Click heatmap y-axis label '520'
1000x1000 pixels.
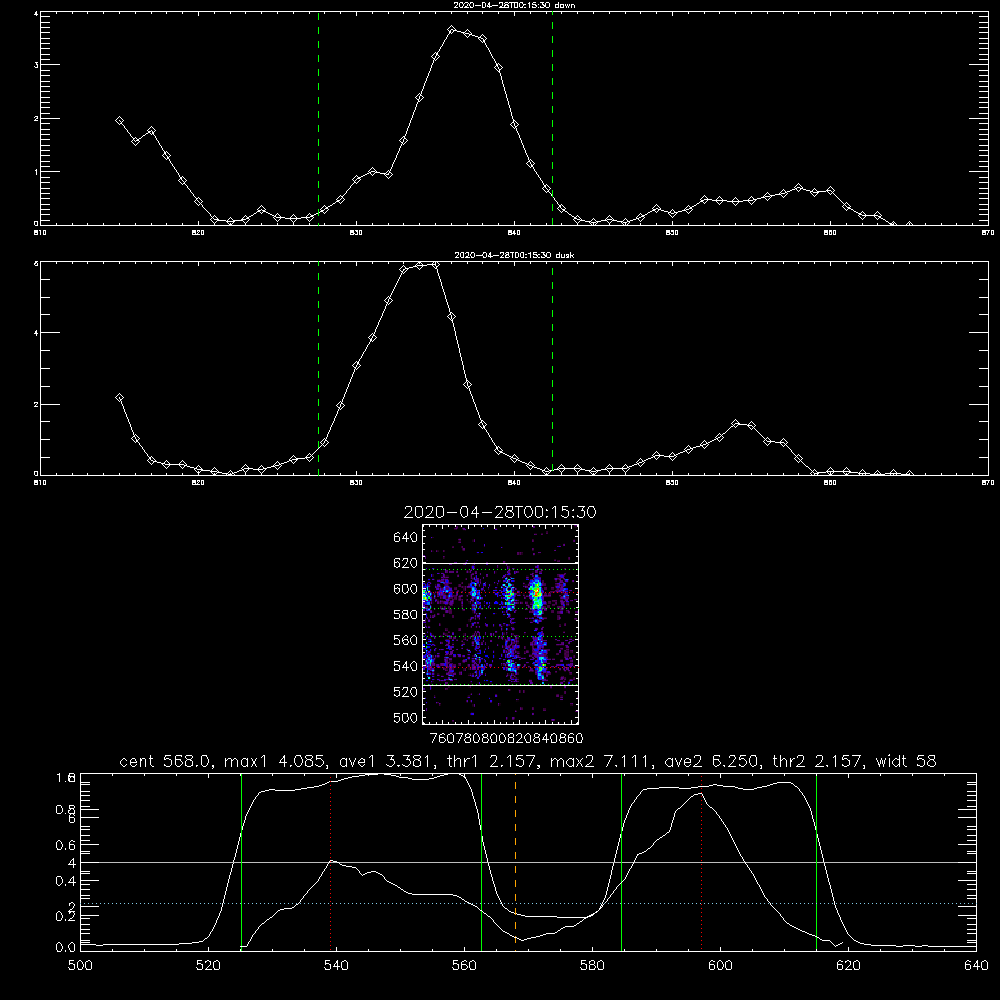(x=405, y=692)
